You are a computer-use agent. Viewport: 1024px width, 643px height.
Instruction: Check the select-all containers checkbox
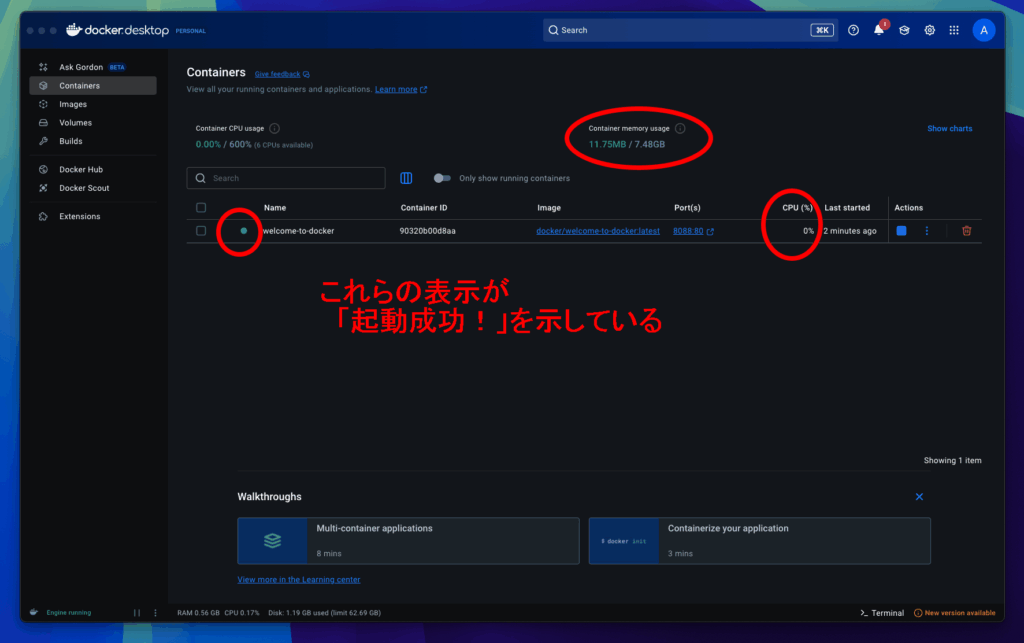(201, 208)
